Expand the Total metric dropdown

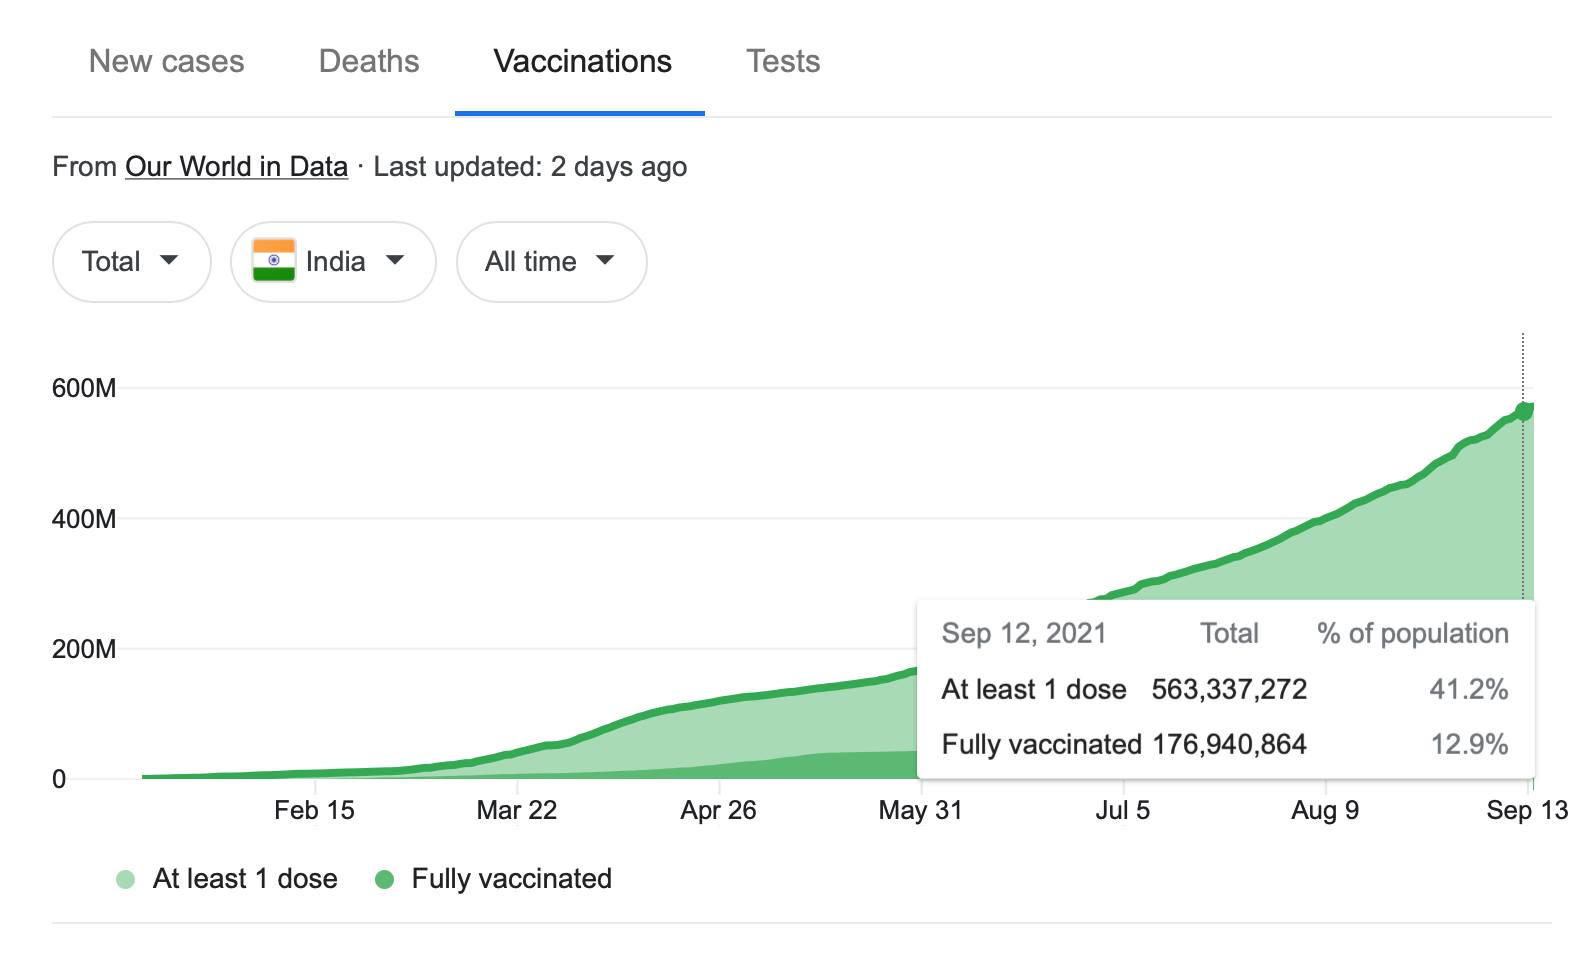point(131,262)
